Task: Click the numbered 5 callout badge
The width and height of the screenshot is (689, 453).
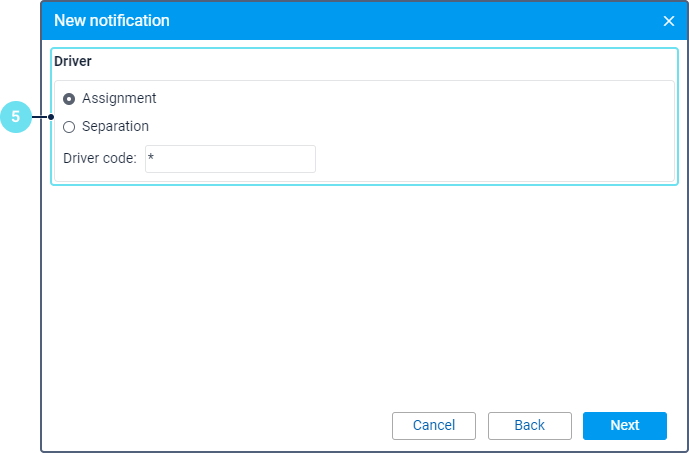Action: pyautogui.click(x=16, y=117)
